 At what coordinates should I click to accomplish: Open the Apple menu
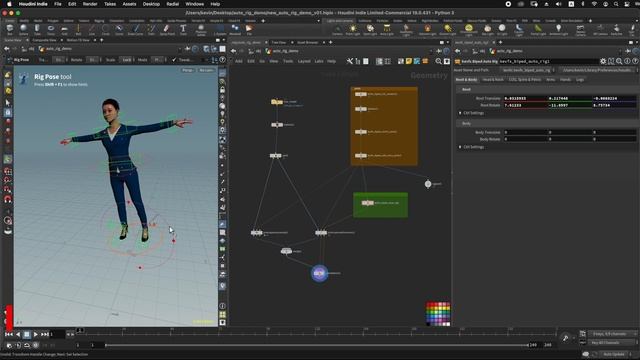(x=9, y=4)
